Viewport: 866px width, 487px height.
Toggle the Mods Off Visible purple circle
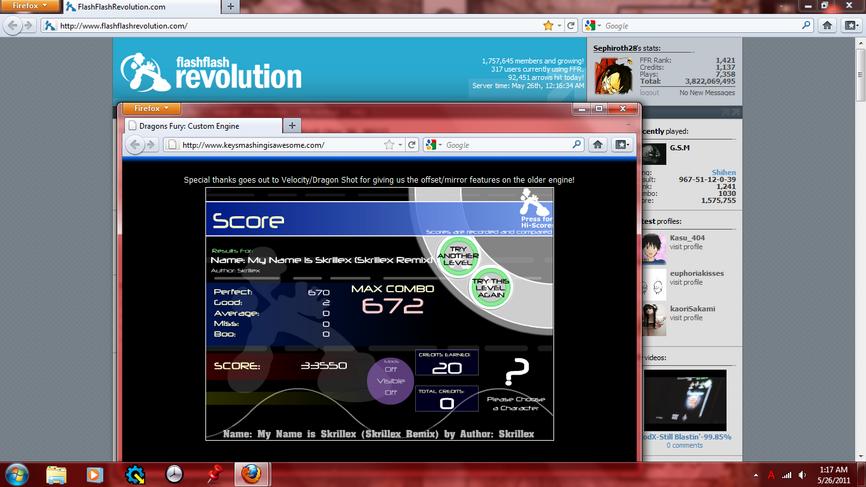[390, 381]
